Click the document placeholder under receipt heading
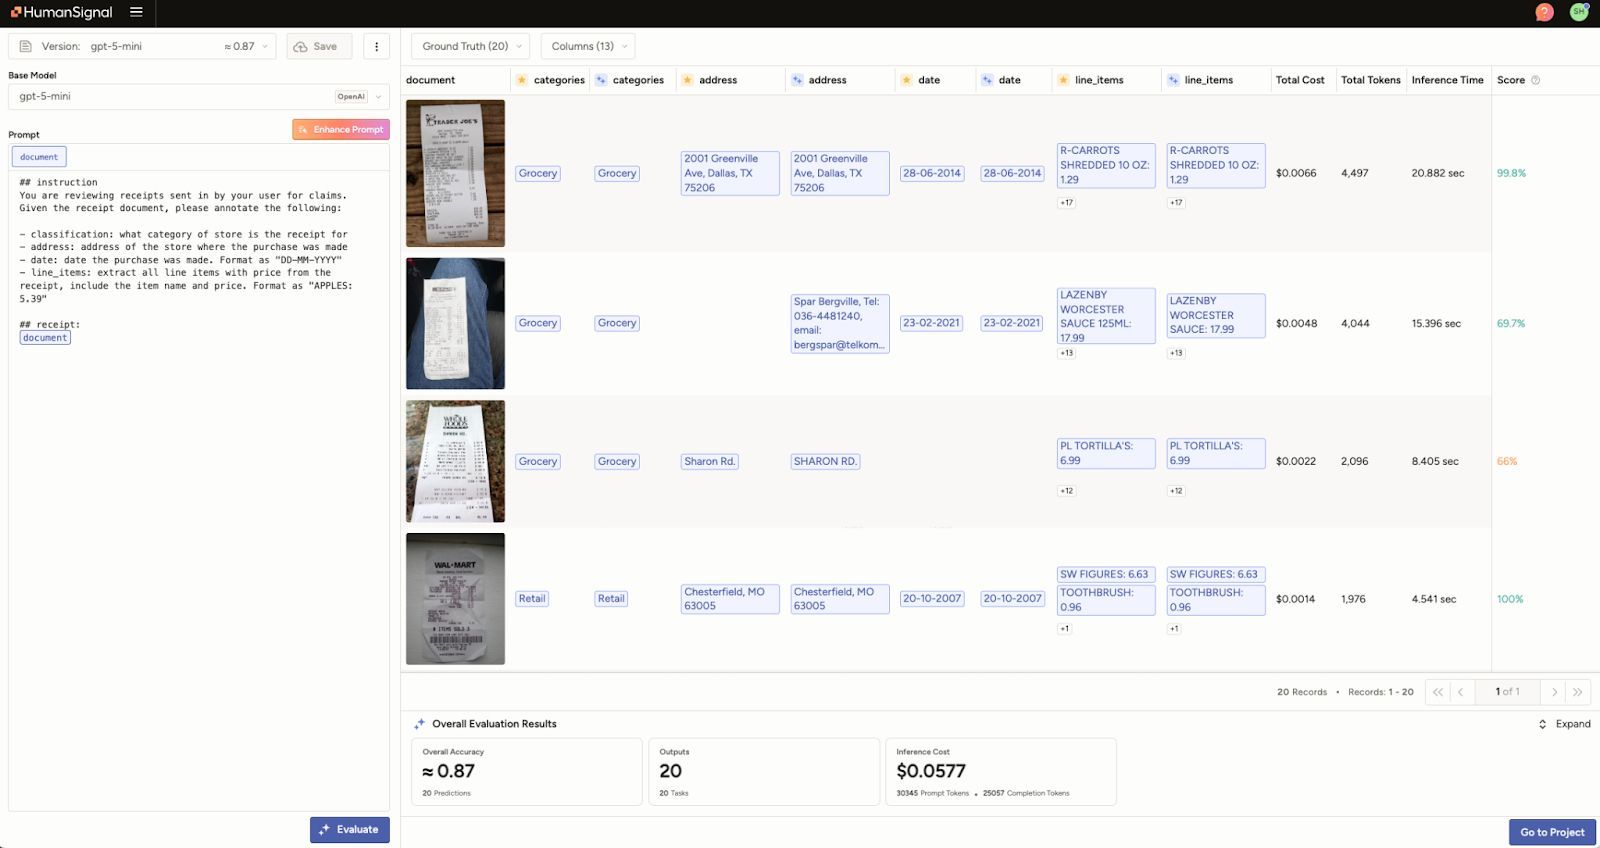 45,338
